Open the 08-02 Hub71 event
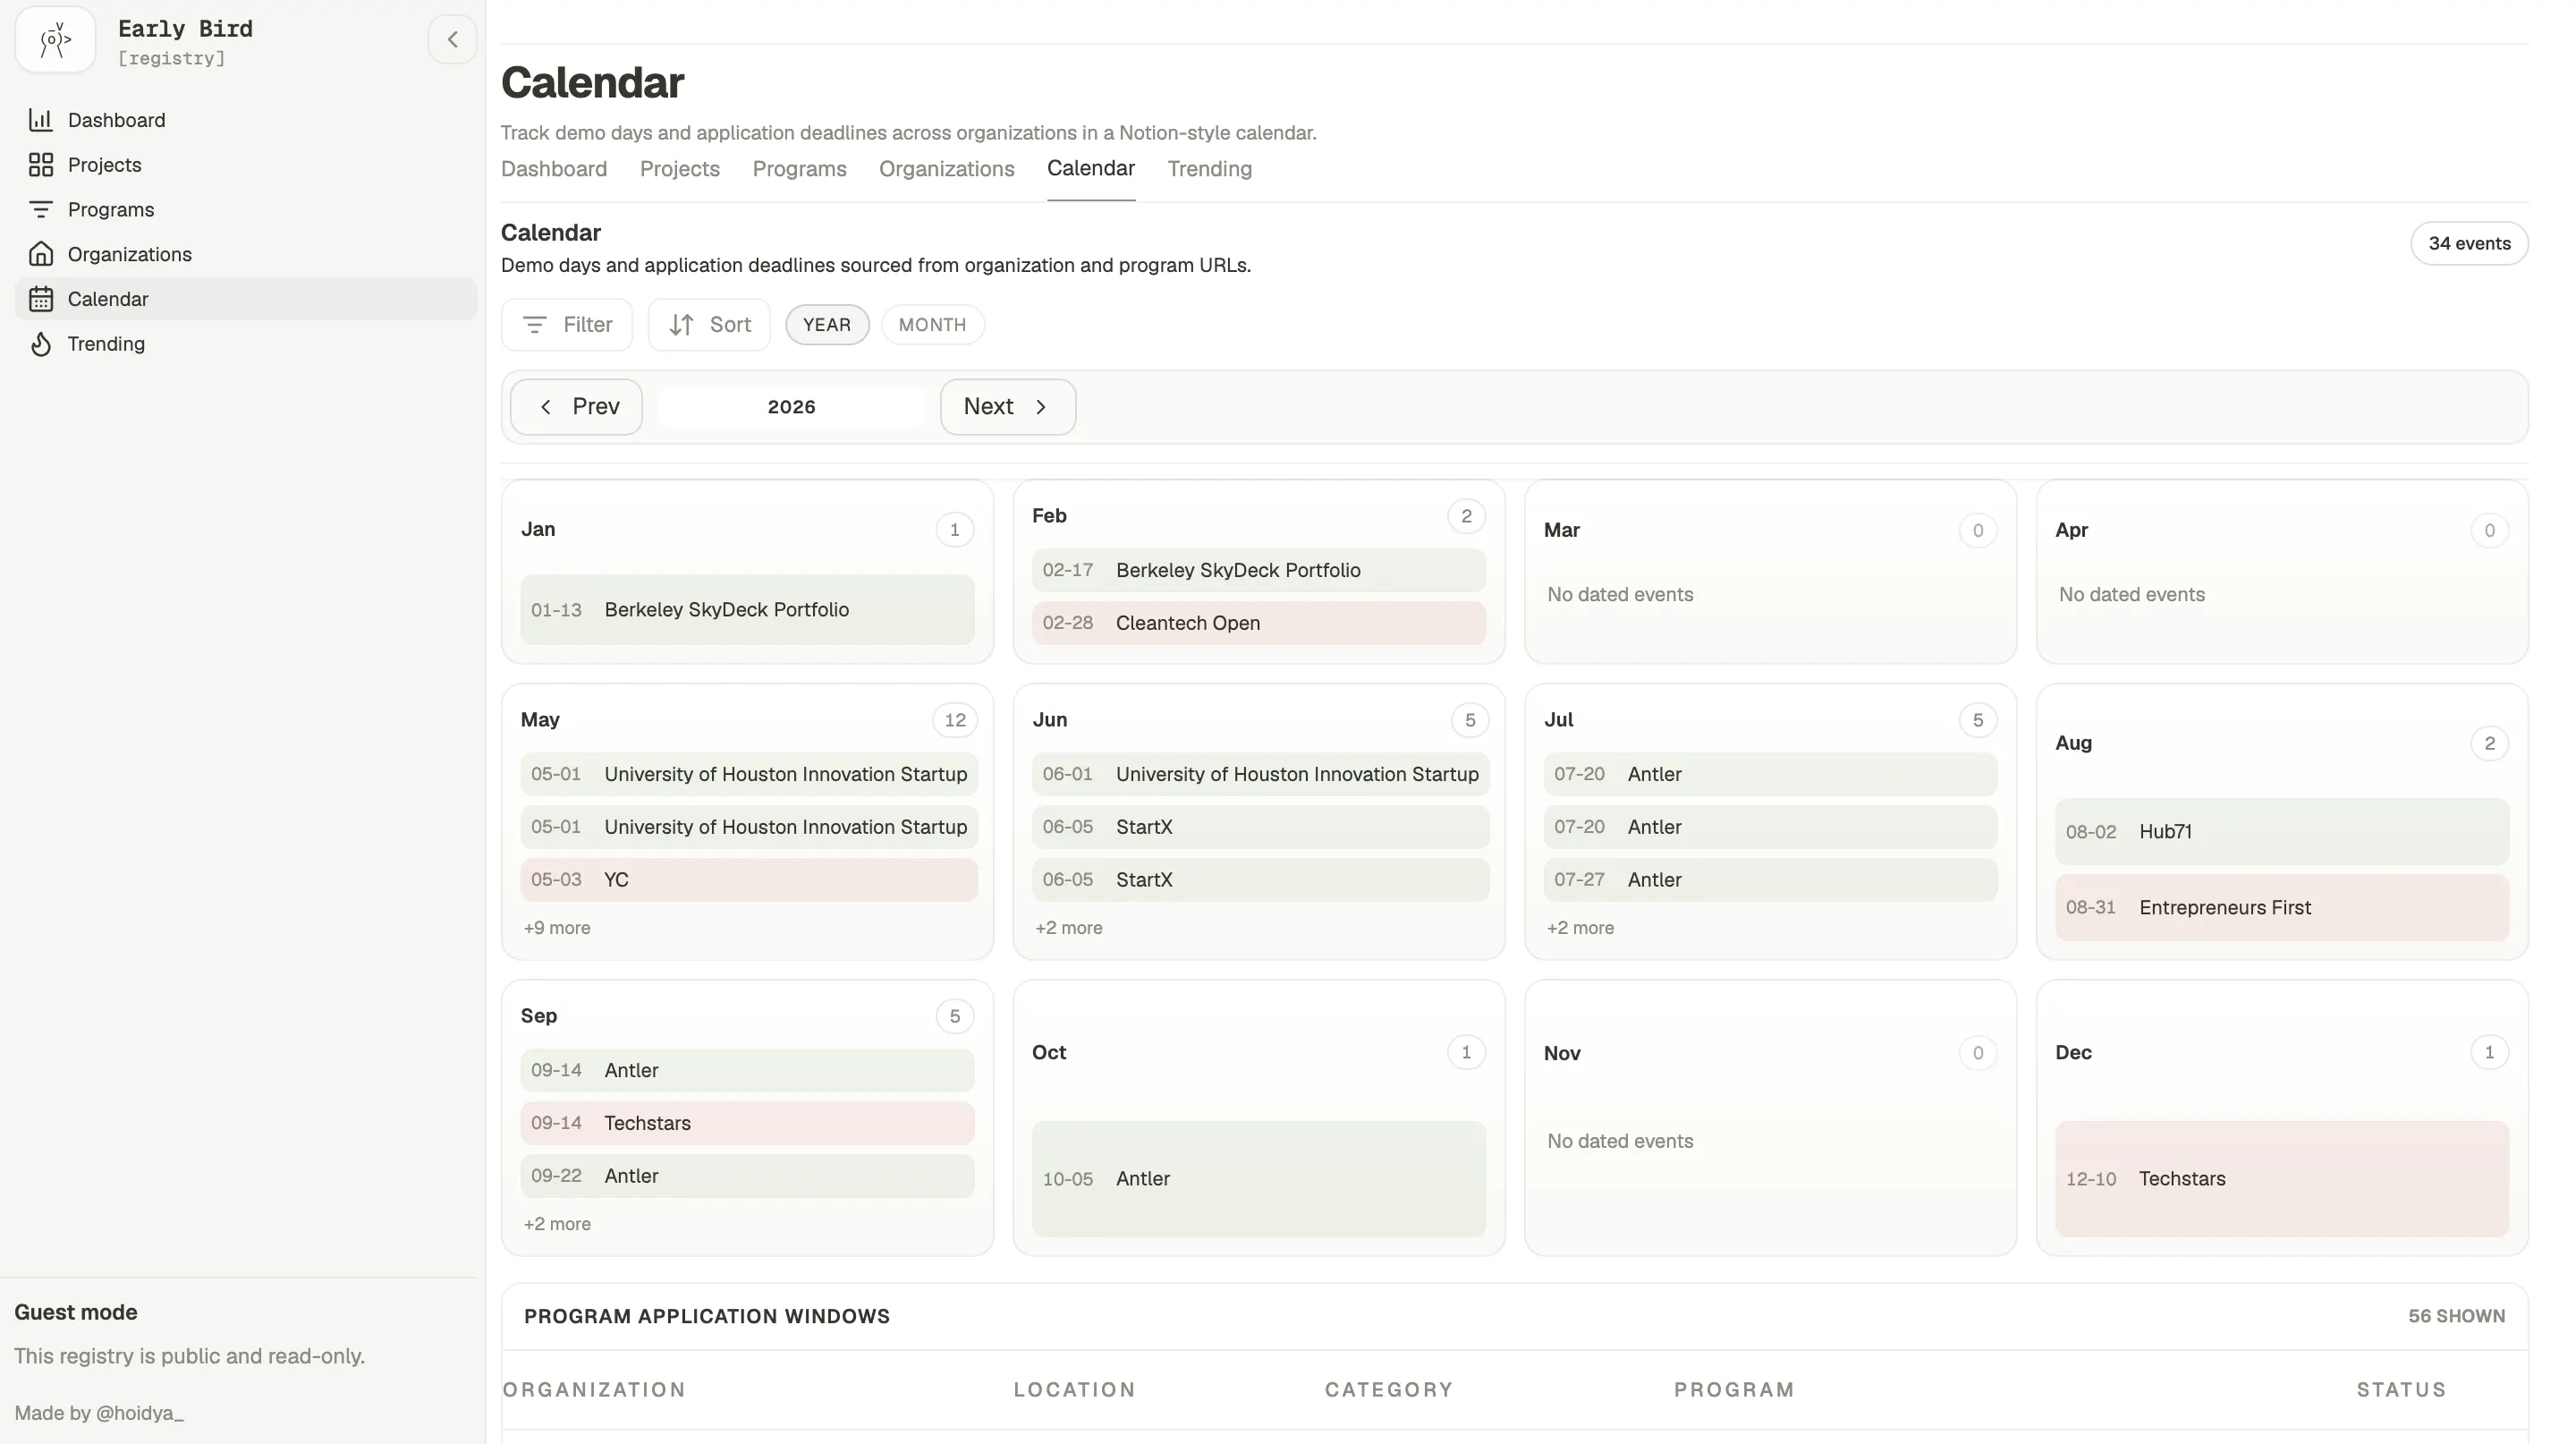2576x1444 pixels. (x=2282, y=832)
